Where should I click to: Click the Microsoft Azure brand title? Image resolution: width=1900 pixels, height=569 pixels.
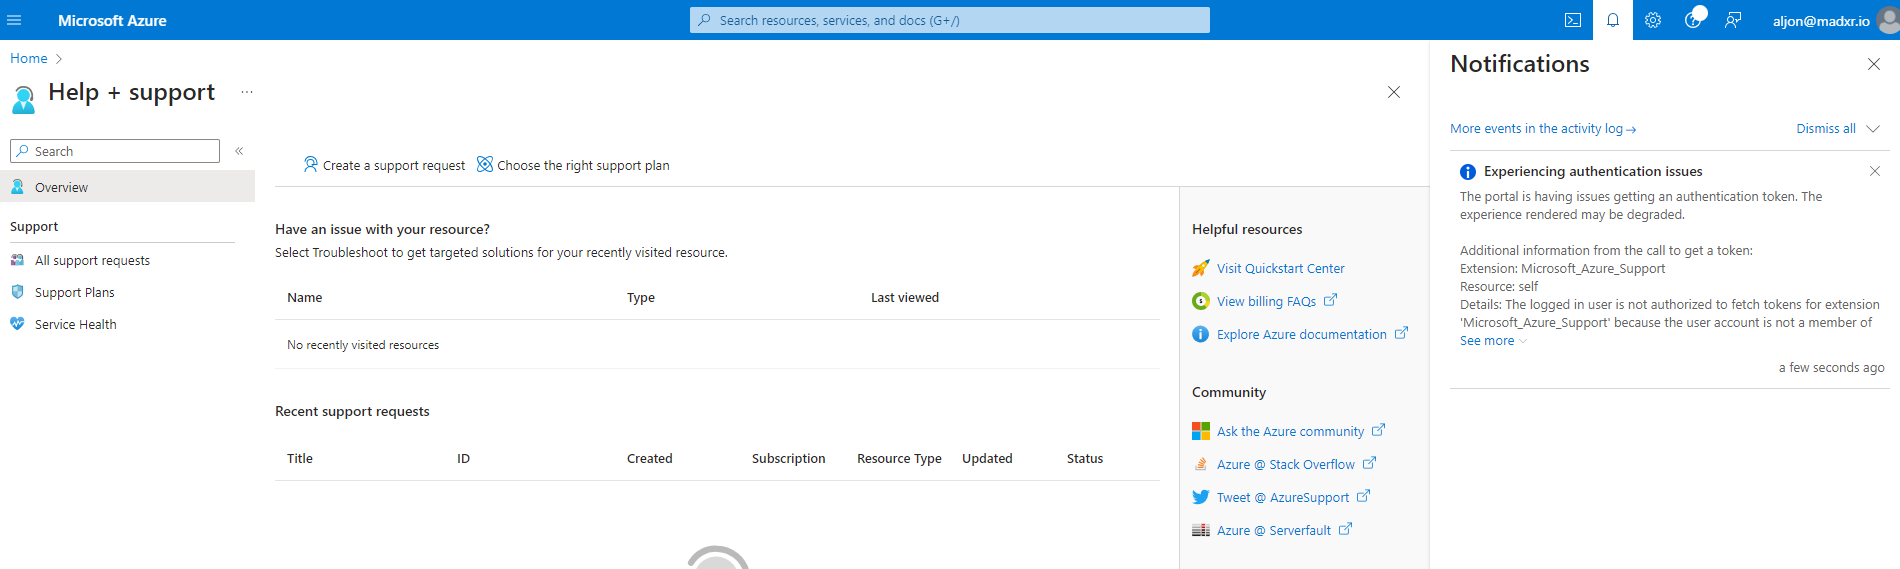point(112,20)
